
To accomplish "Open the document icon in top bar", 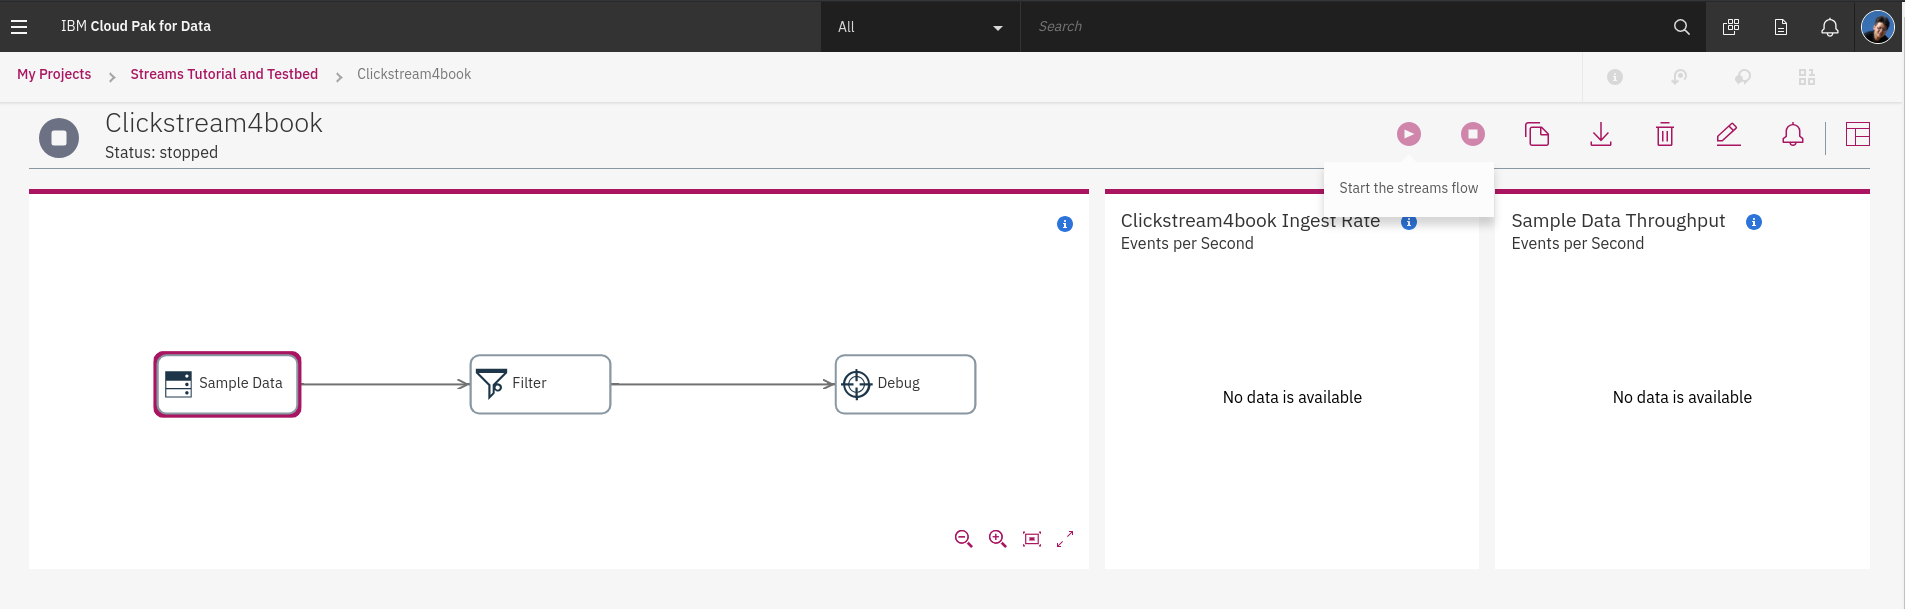I will tap(1781, 27).
